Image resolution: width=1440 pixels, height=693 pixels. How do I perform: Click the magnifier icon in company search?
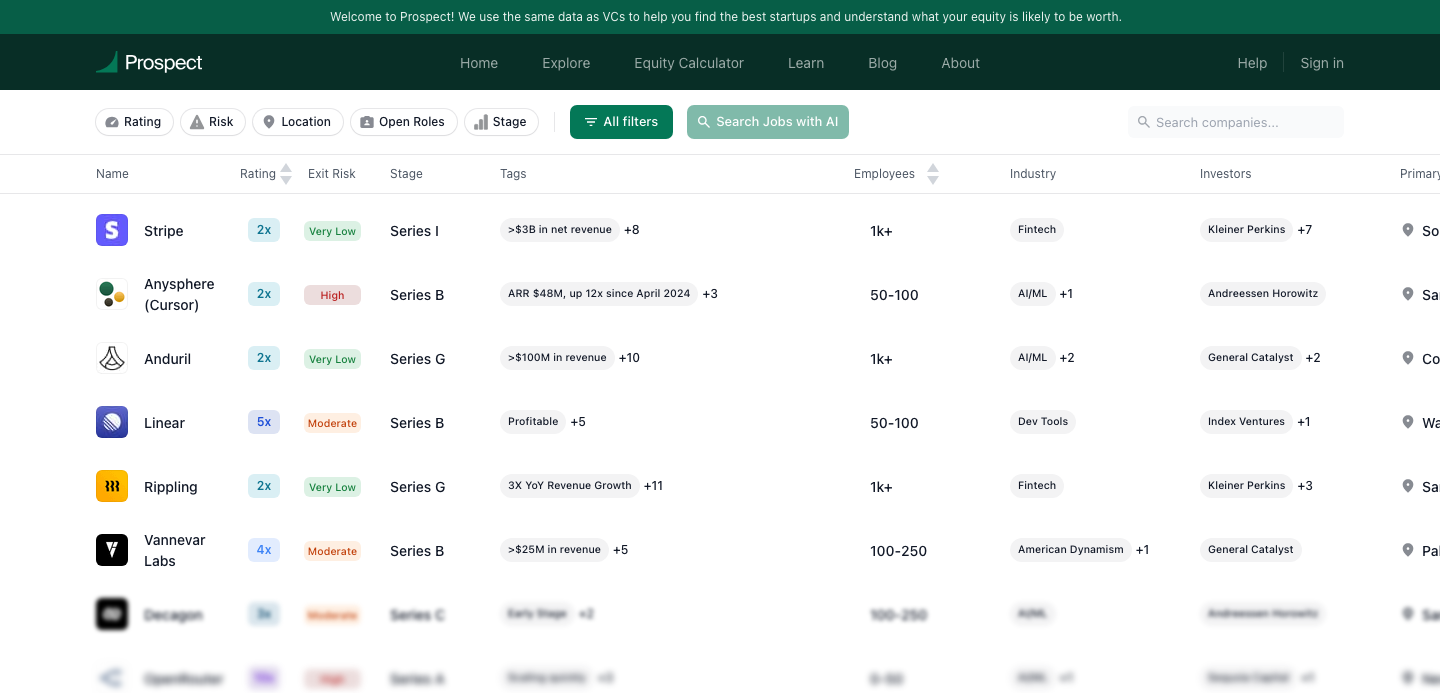click(1144, 122)
